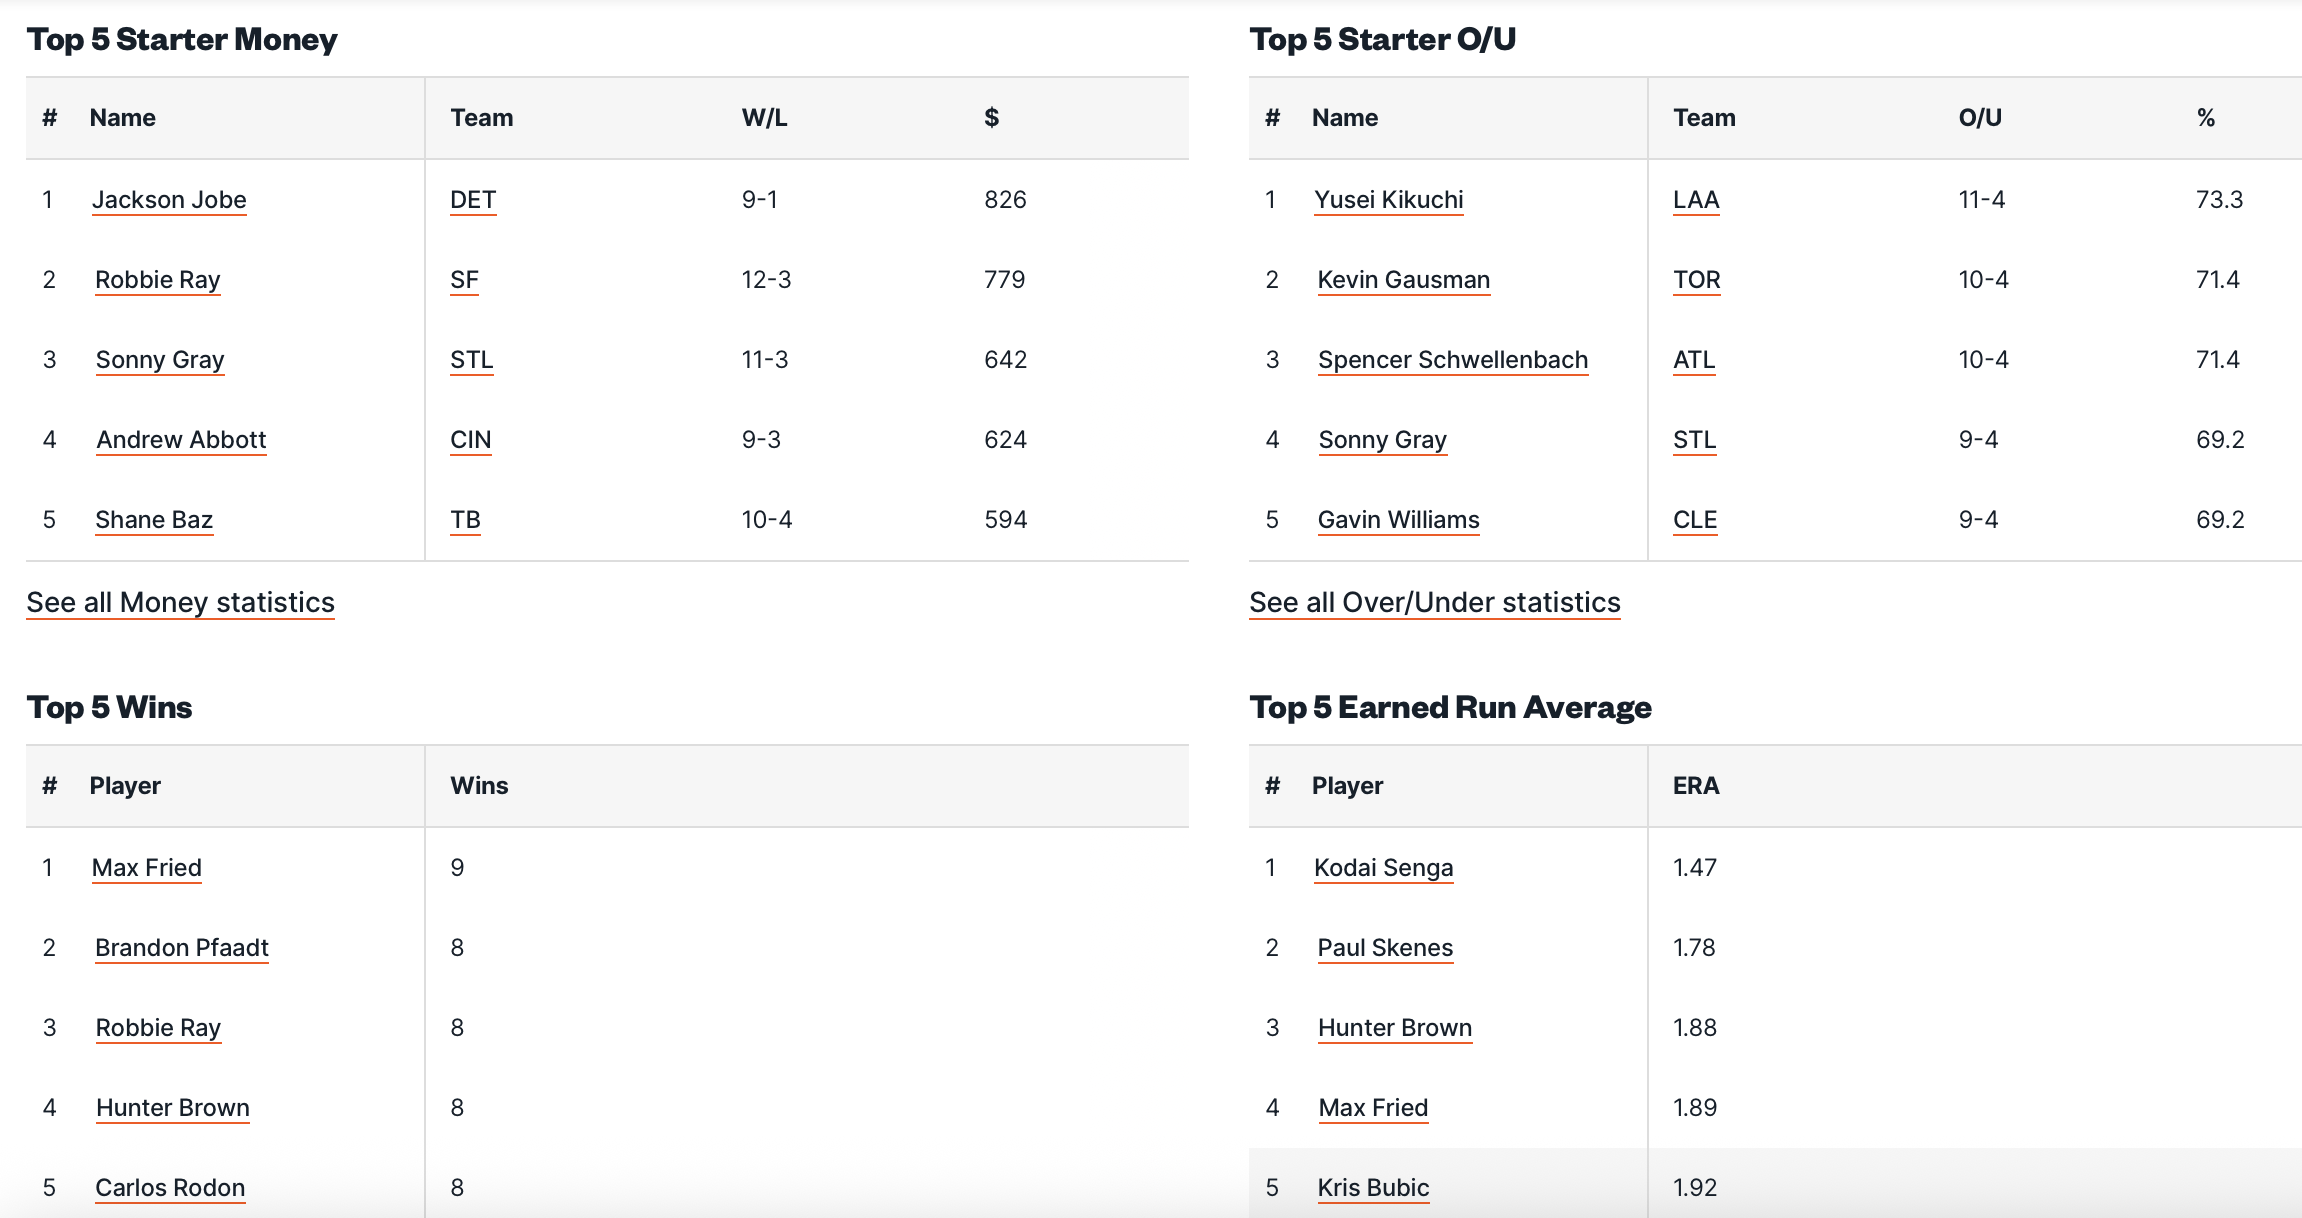Open Andrew Abbott's player link

181,440
